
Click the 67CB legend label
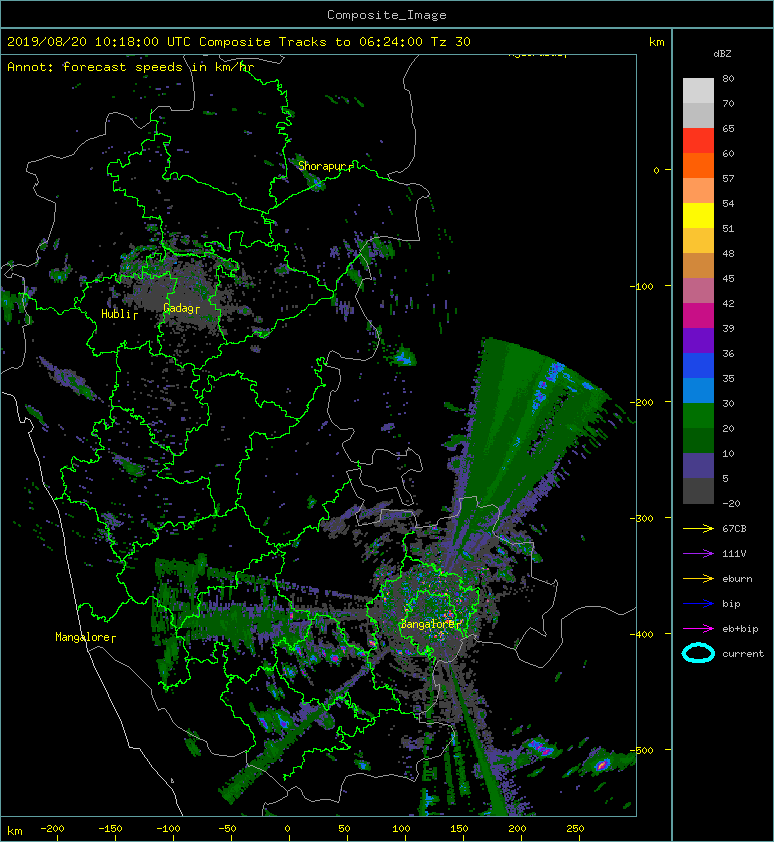point(734,528)
